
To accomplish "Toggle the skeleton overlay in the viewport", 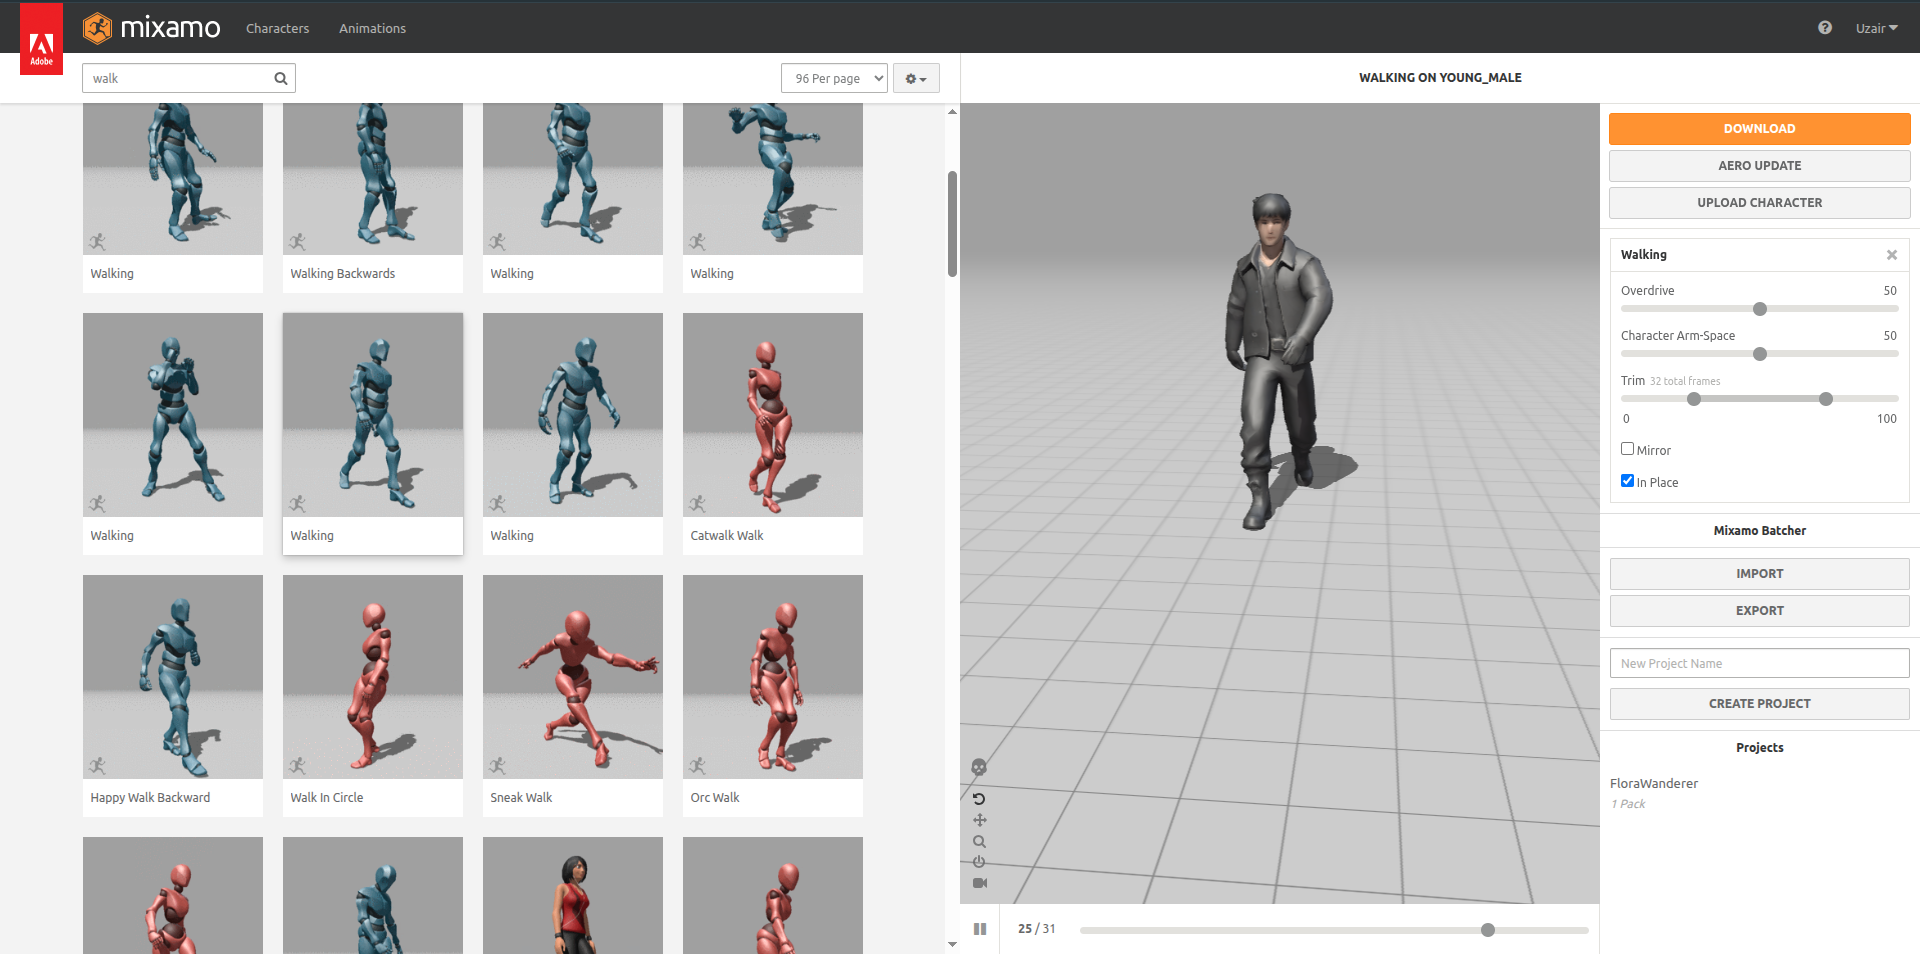I will point(978,766).
